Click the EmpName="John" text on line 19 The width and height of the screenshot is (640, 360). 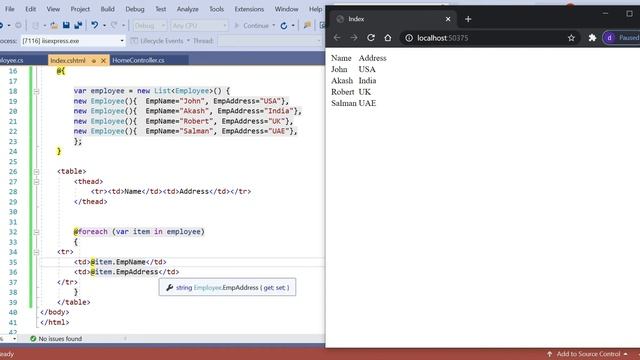[174, 101]
